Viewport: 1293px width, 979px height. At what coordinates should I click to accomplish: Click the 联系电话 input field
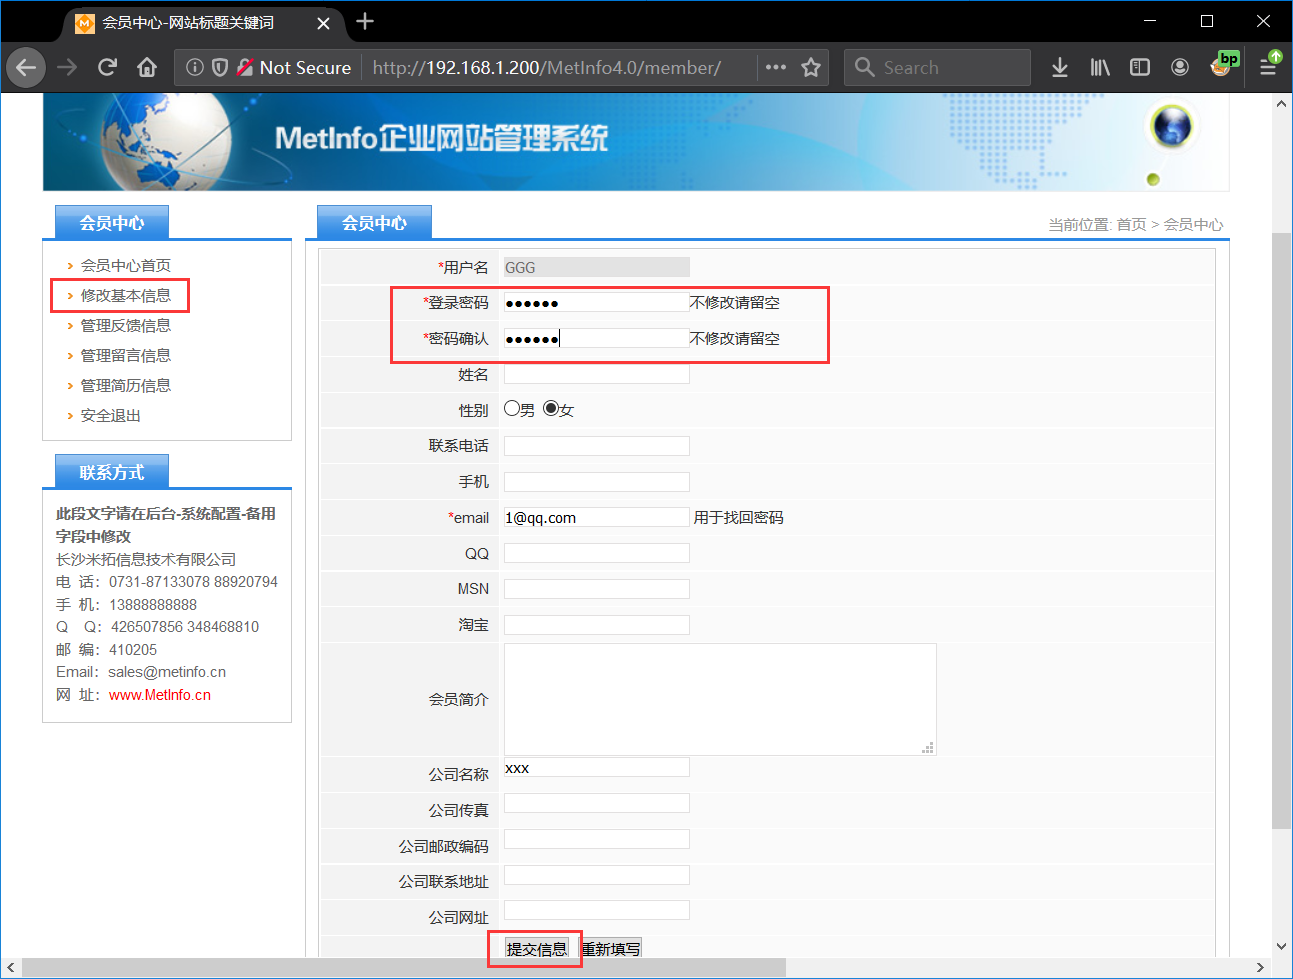pyautogui.click(x=596, y=445)
